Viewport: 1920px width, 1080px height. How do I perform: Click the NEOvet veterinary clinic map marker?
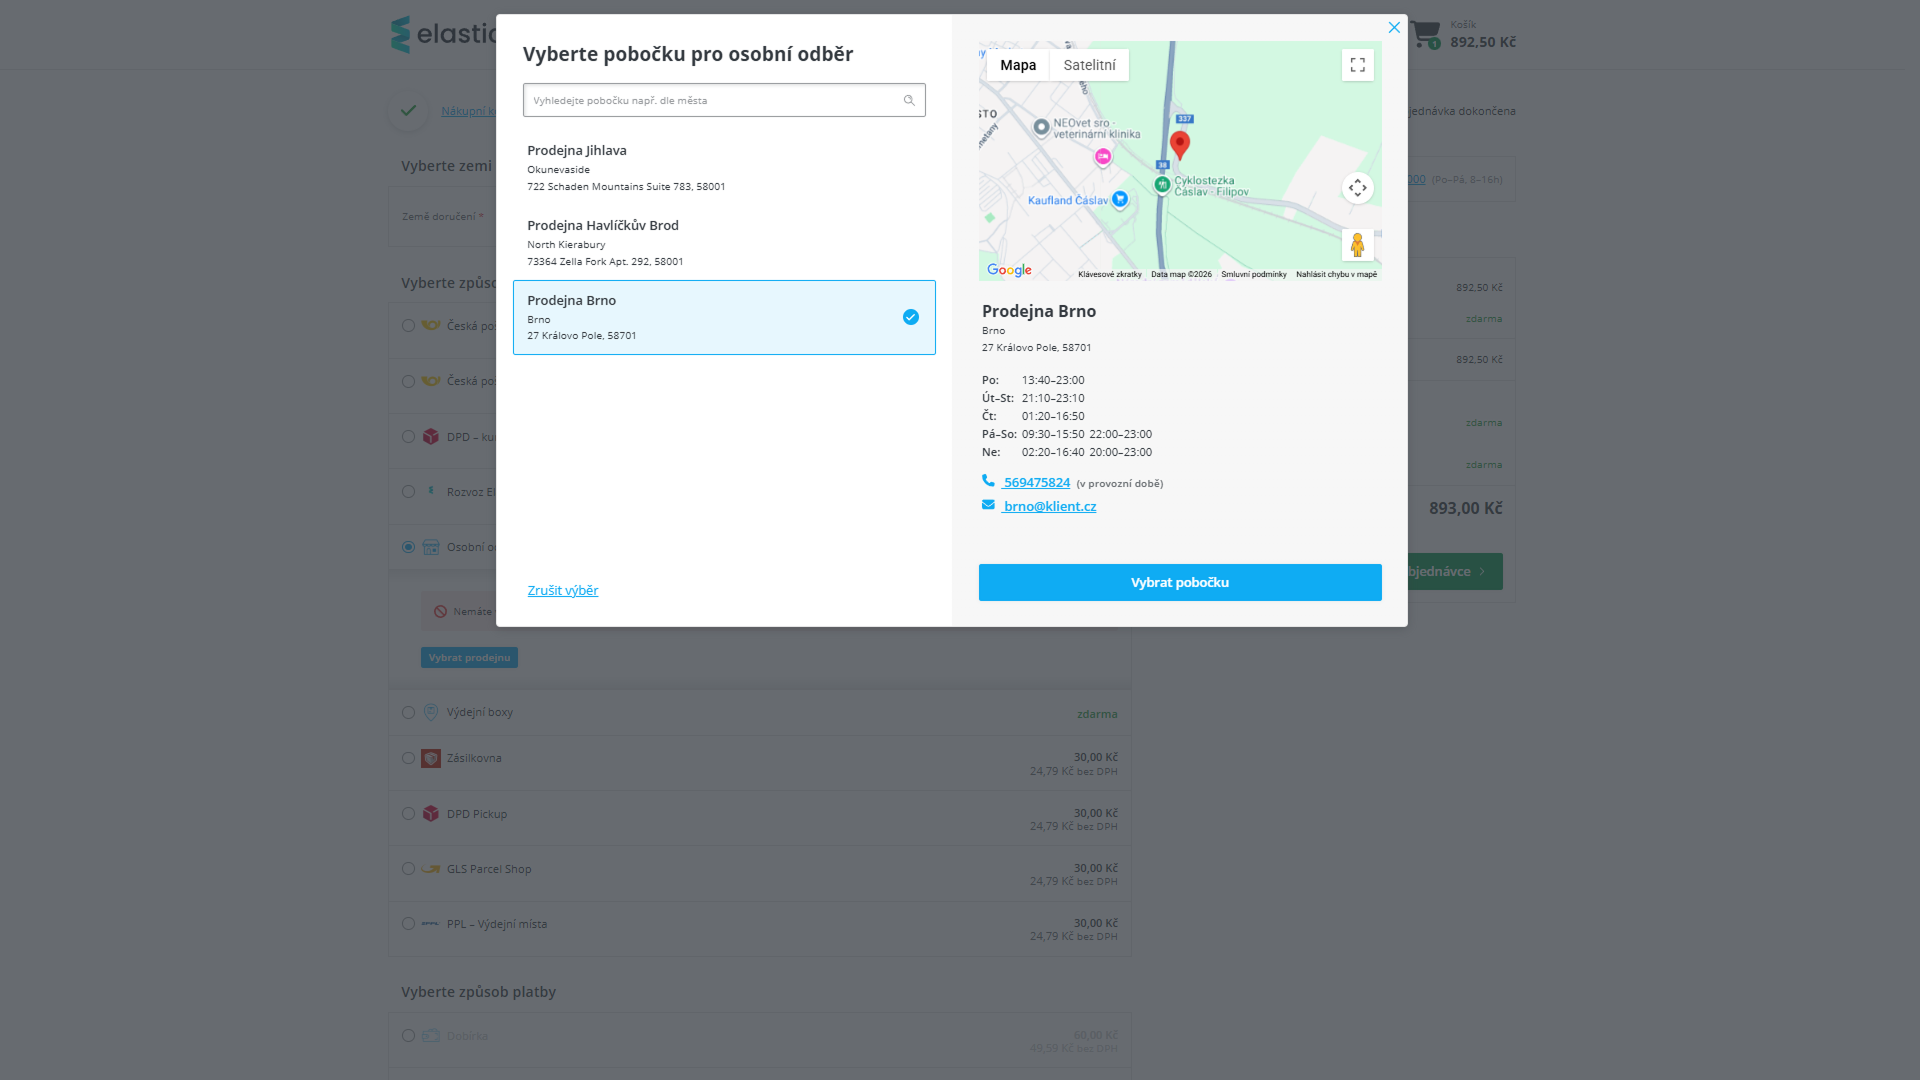click(1041, 127)
